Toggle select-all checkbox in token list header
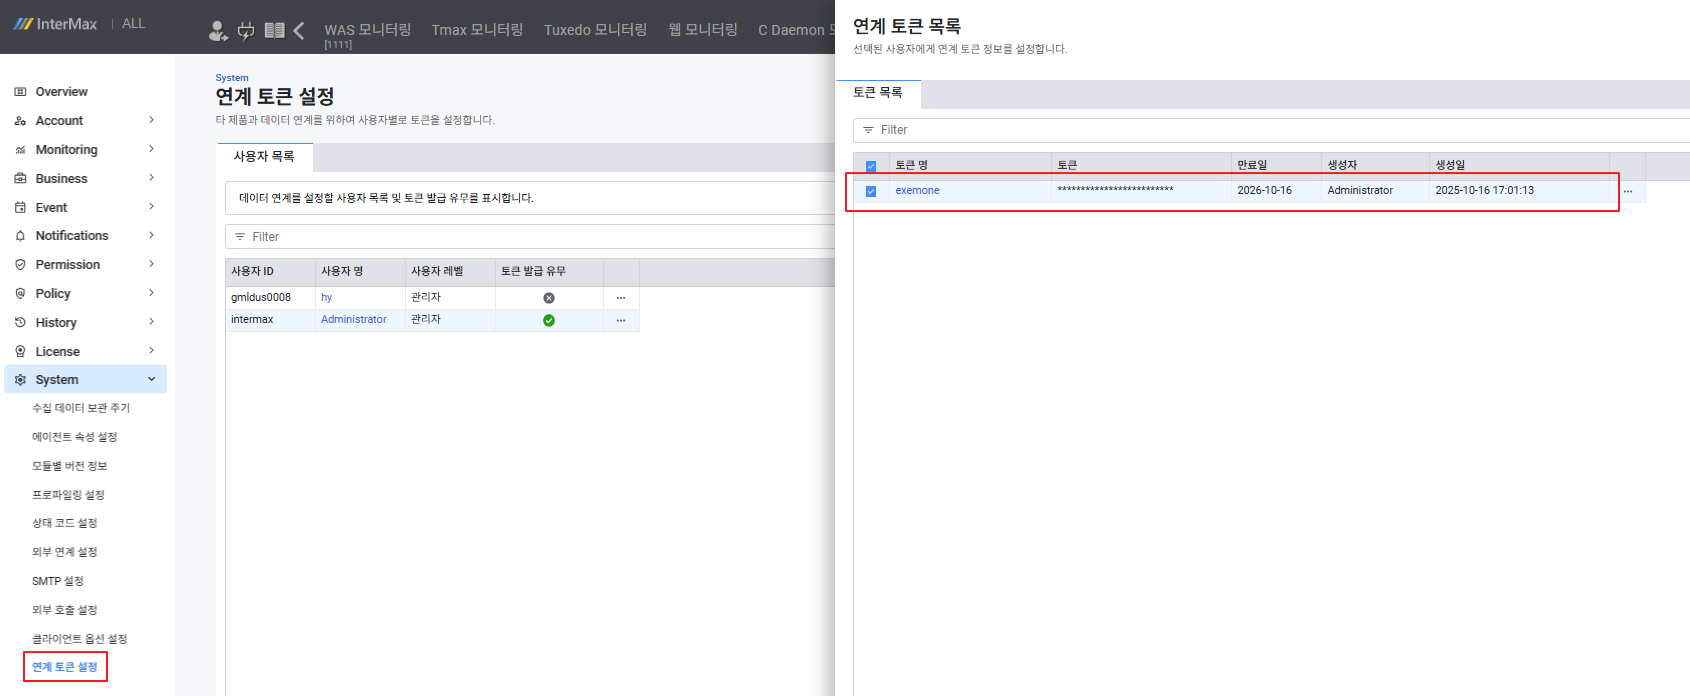This screenshot has height=696, width=1690. point(871,166)
